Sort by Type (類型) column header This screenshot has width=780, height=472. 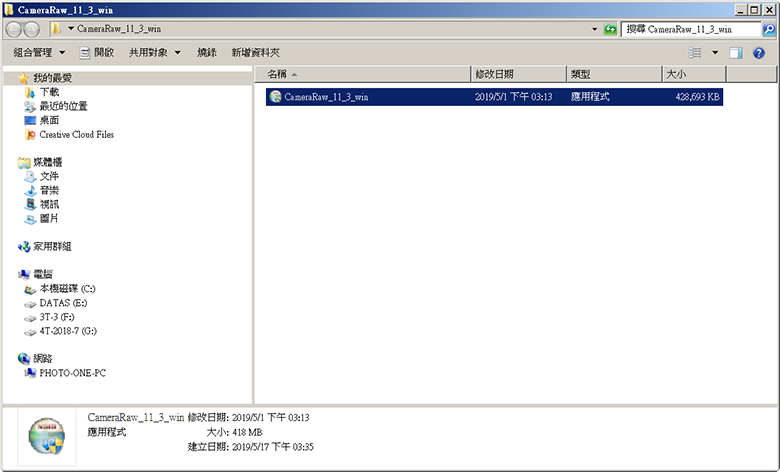click(x=614, y=74)
